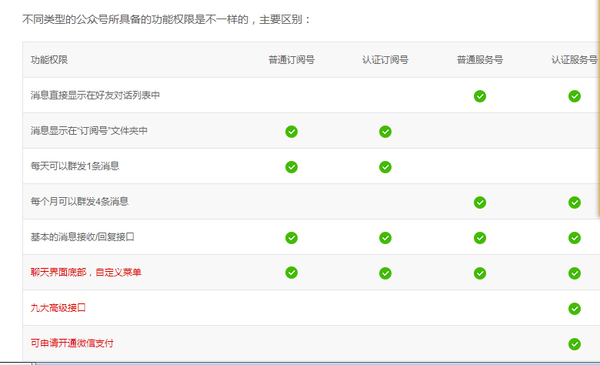The height and width of the screenshot is (365, 600).
Task: Click 认证订阅号 checkmark in 每天可以群发1条消息 row
Action: [x=385, y=167]
